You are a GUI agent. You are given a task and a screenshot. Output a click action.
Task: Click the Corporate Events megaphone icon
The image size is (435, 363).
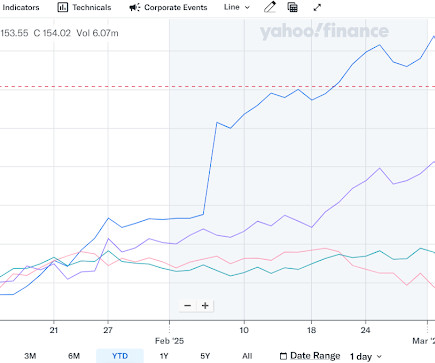[134, 7]
